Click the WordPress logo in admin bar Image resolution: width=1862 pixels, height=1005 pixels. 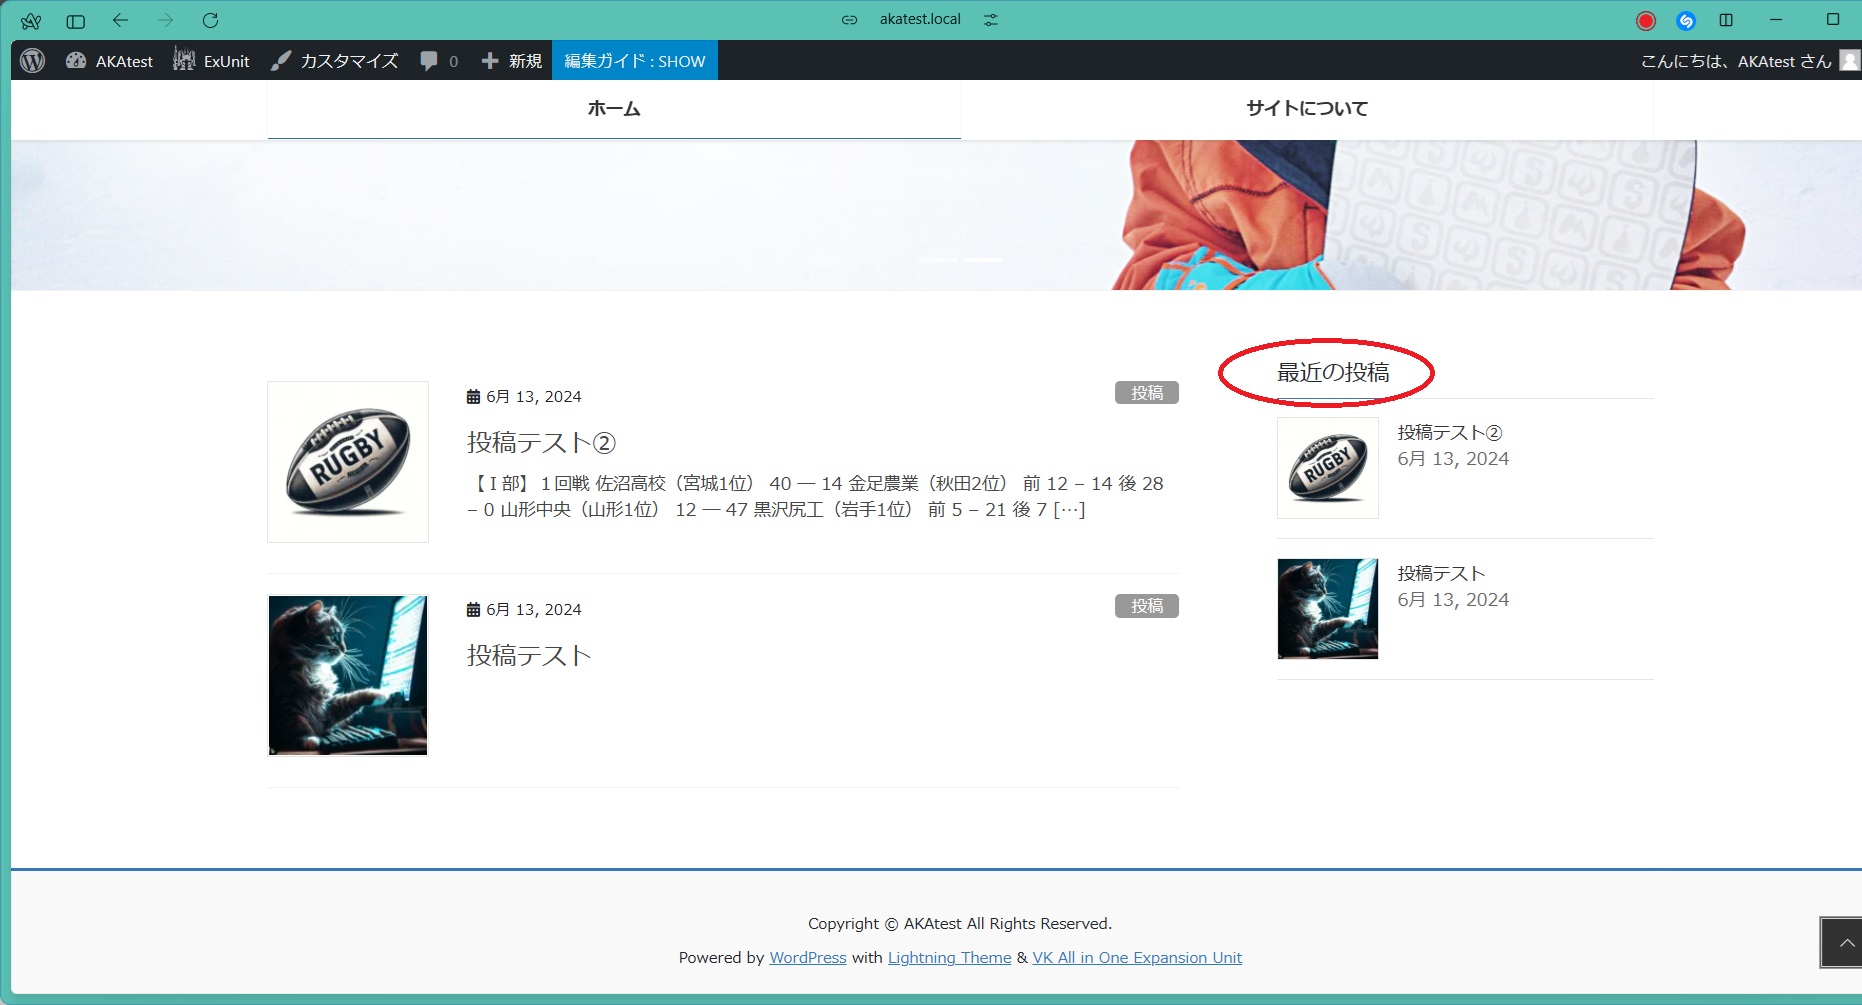[33, 61]
